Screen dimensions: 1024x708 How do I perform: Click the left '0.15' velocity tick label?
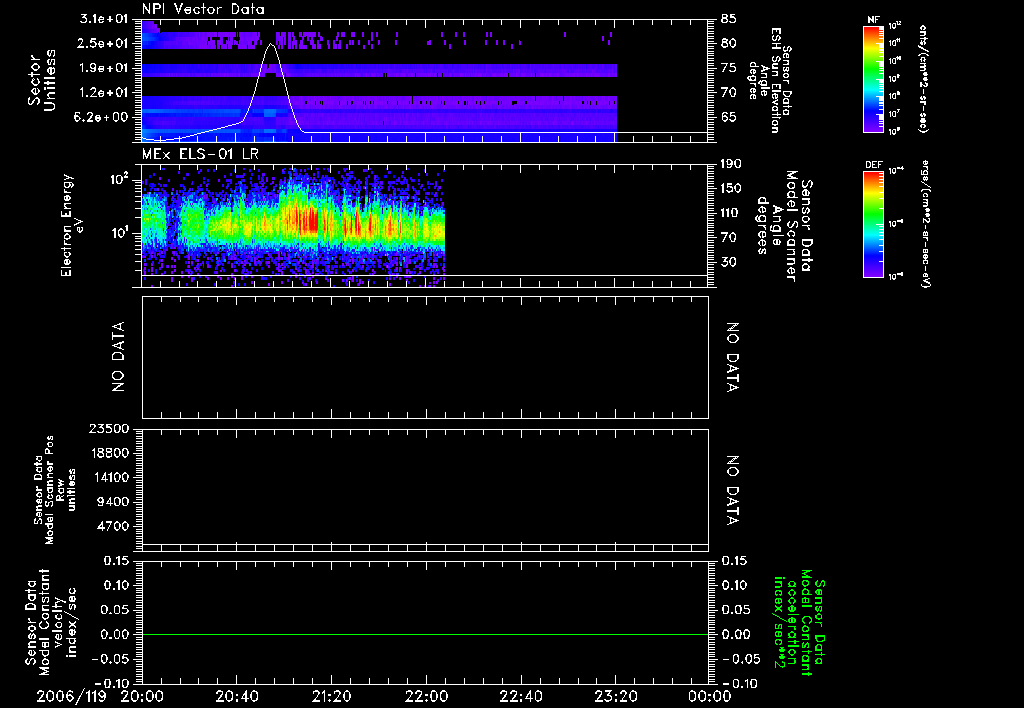click(117, 560)
